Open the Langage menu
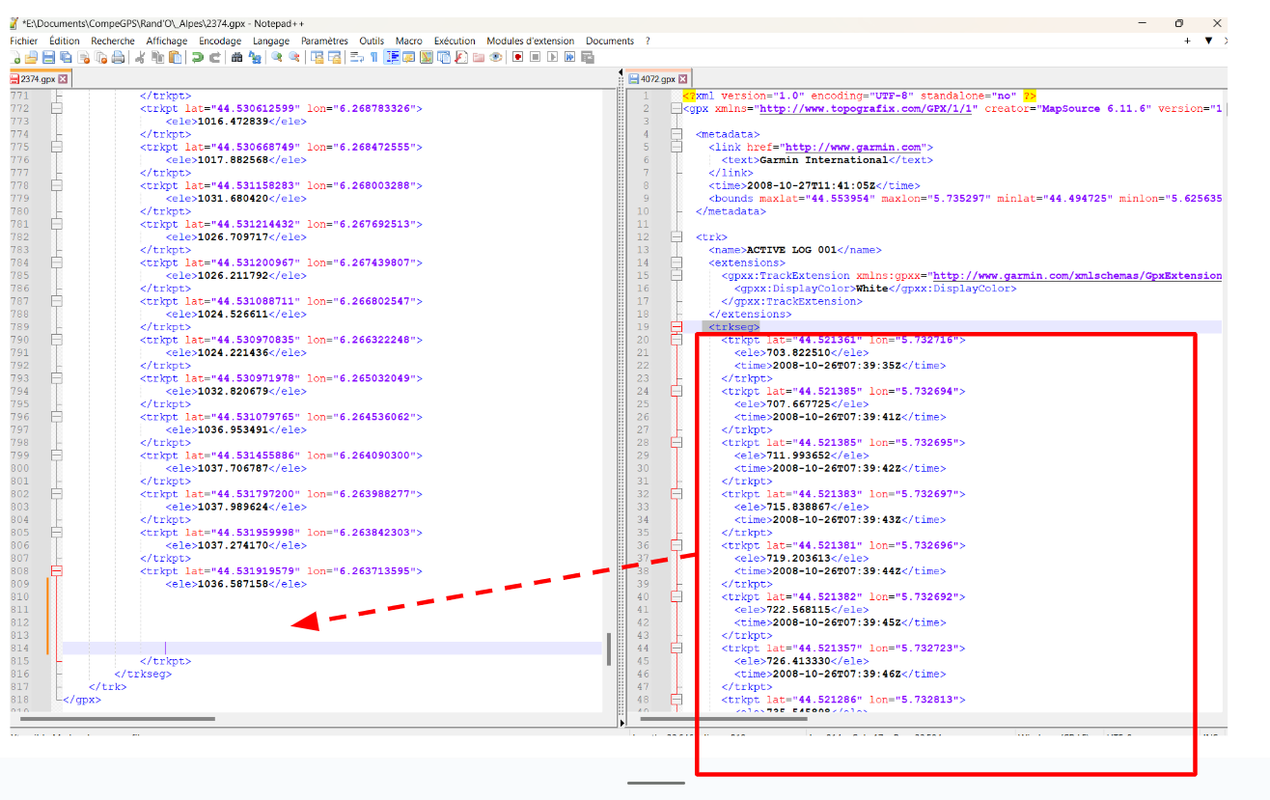The image size is (1270, 800). 271,41
